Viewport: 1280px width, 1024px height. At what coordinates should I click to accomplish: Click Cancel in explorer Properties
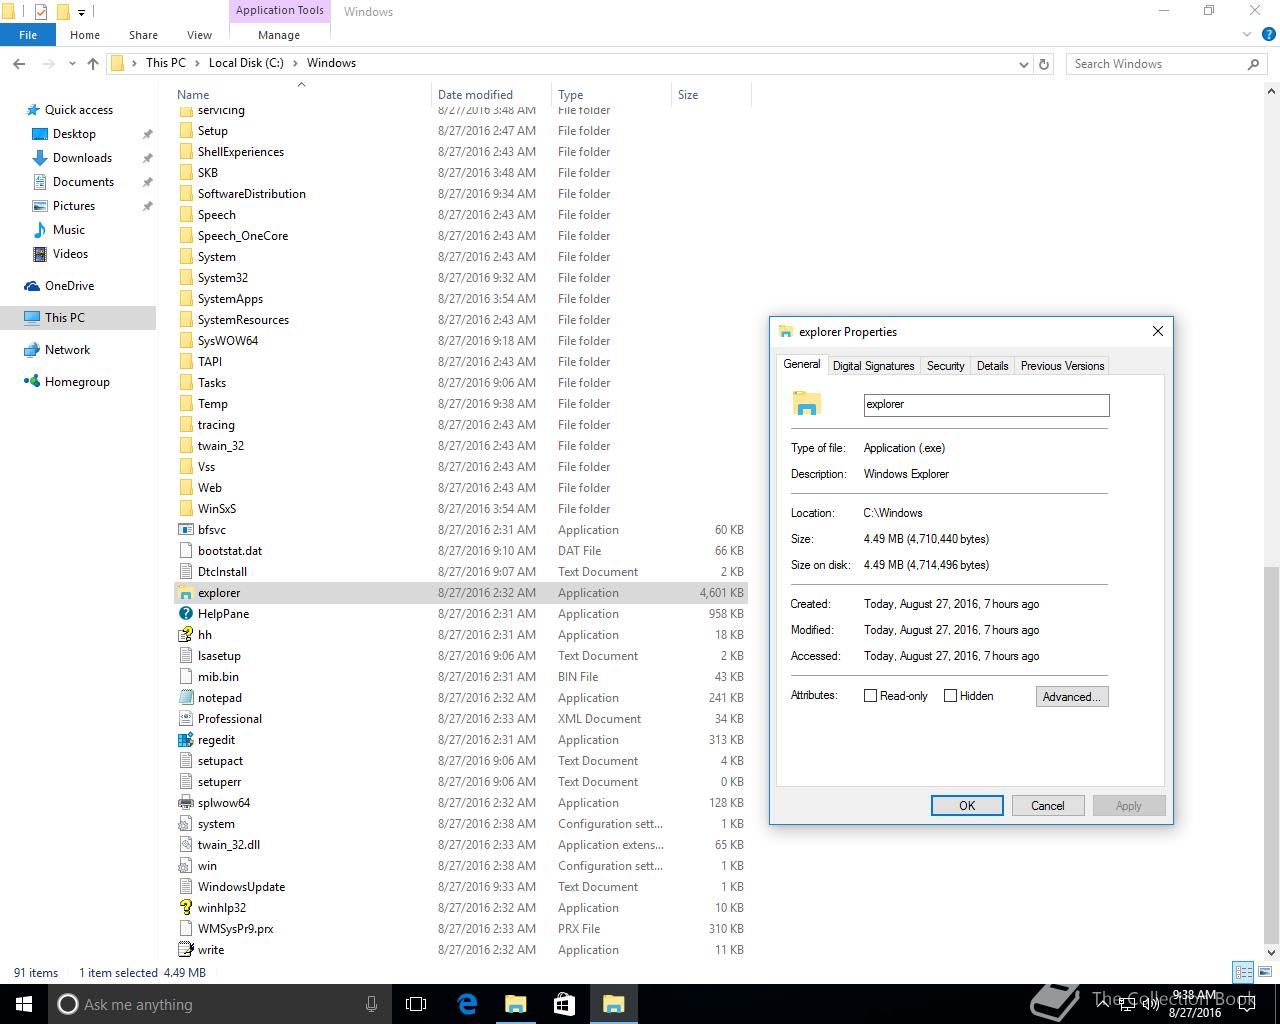[1048, 806]
